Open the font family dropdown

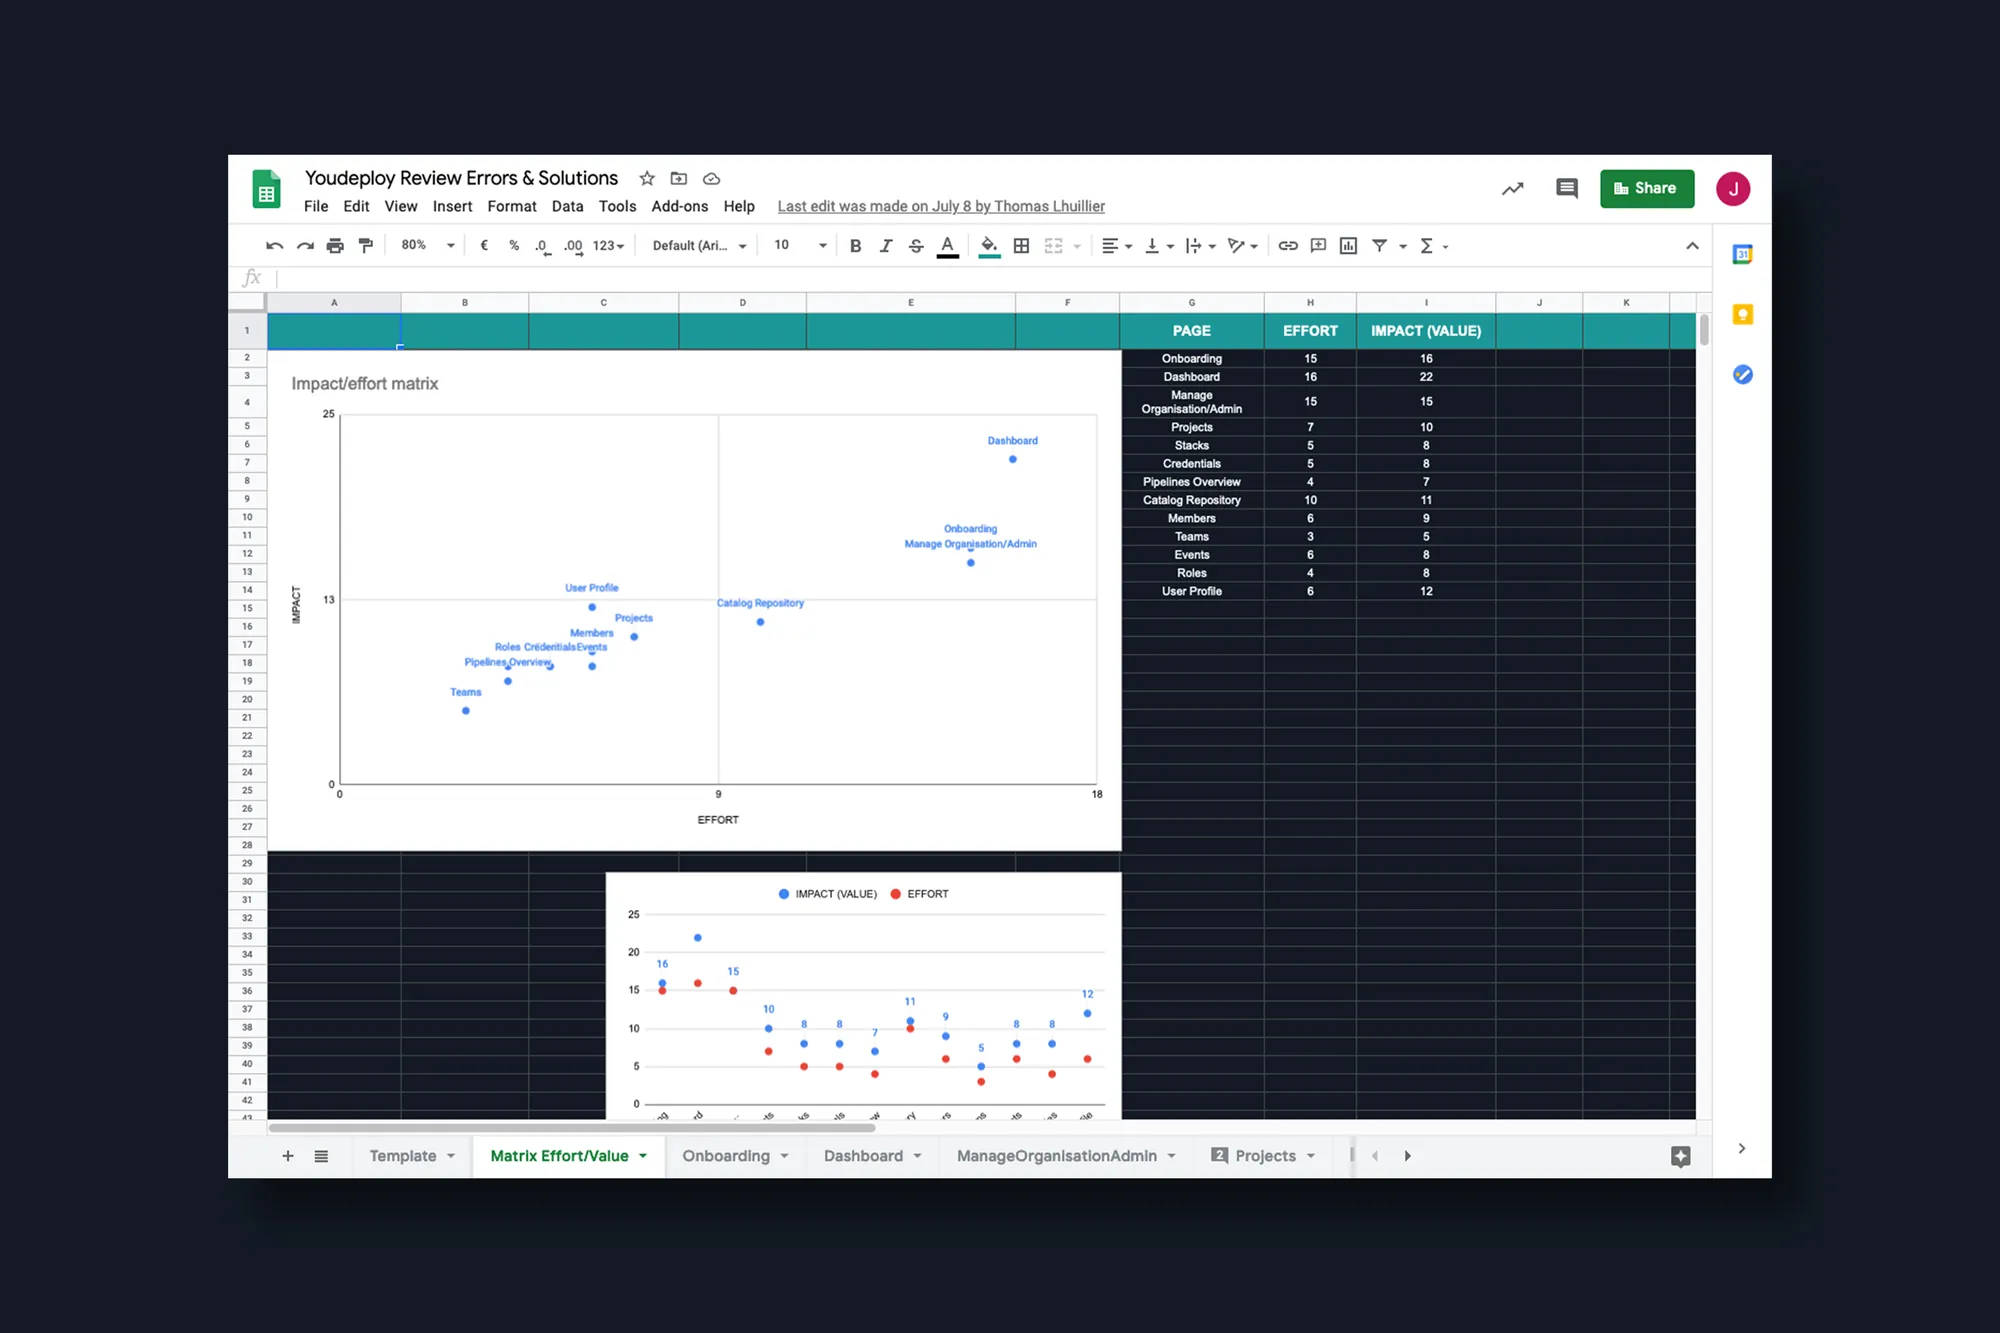pyautogui.click(x=699, y=246)
